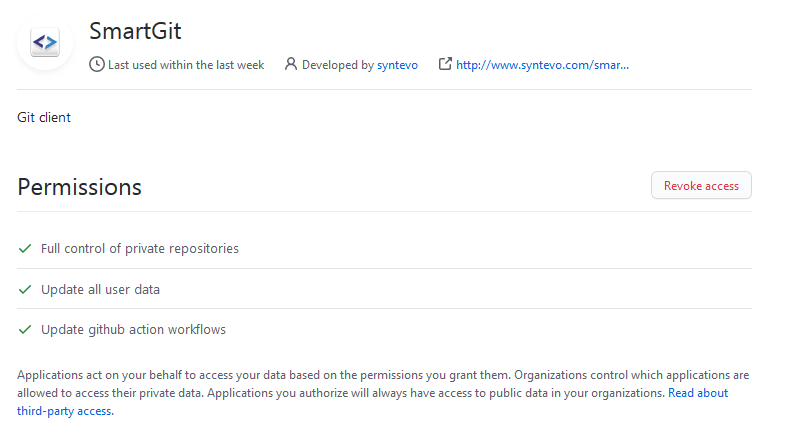Follow the Read about third-party access link
The height and width of the screenshot is (435, 792).
point(698,393)
